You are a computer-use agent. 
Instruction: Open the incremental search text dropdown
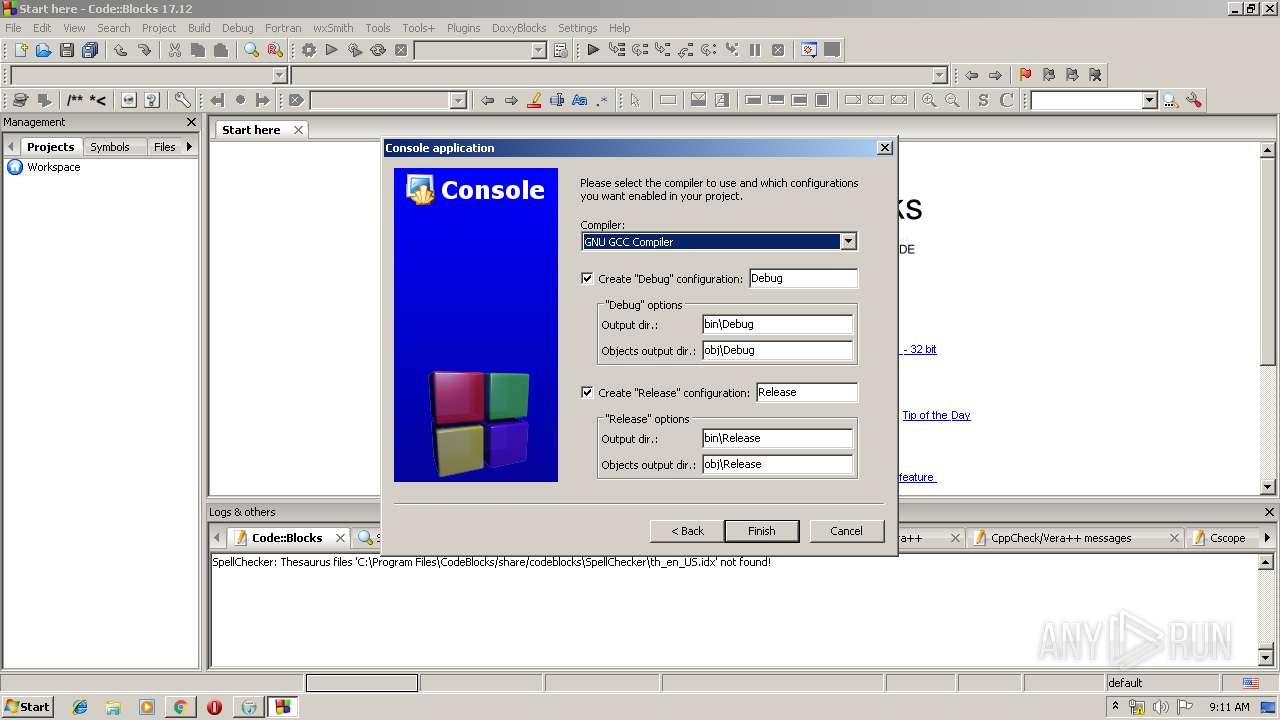click(x=458, y=100)
